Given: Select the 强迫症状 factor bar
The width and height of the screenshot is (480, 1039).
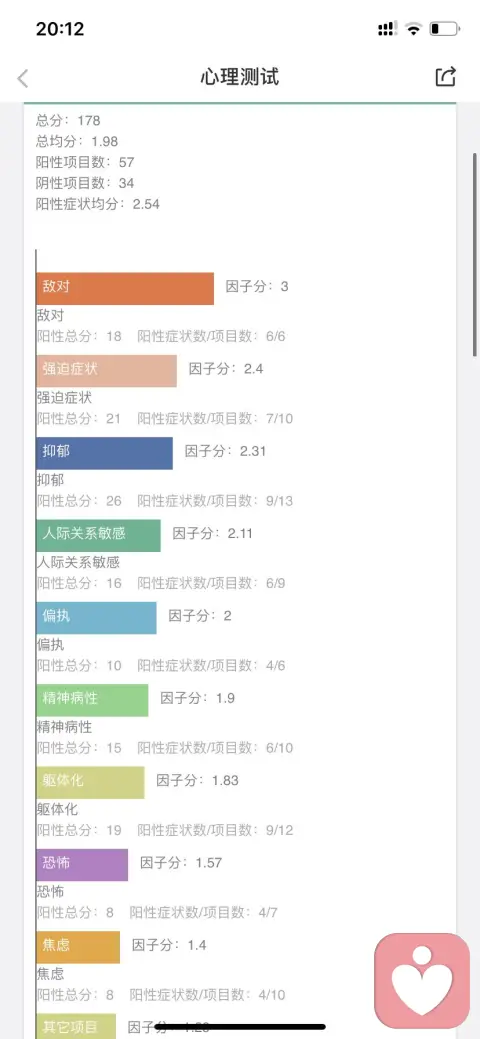Looking at the screenshot, I should click(x=107, y=370).
